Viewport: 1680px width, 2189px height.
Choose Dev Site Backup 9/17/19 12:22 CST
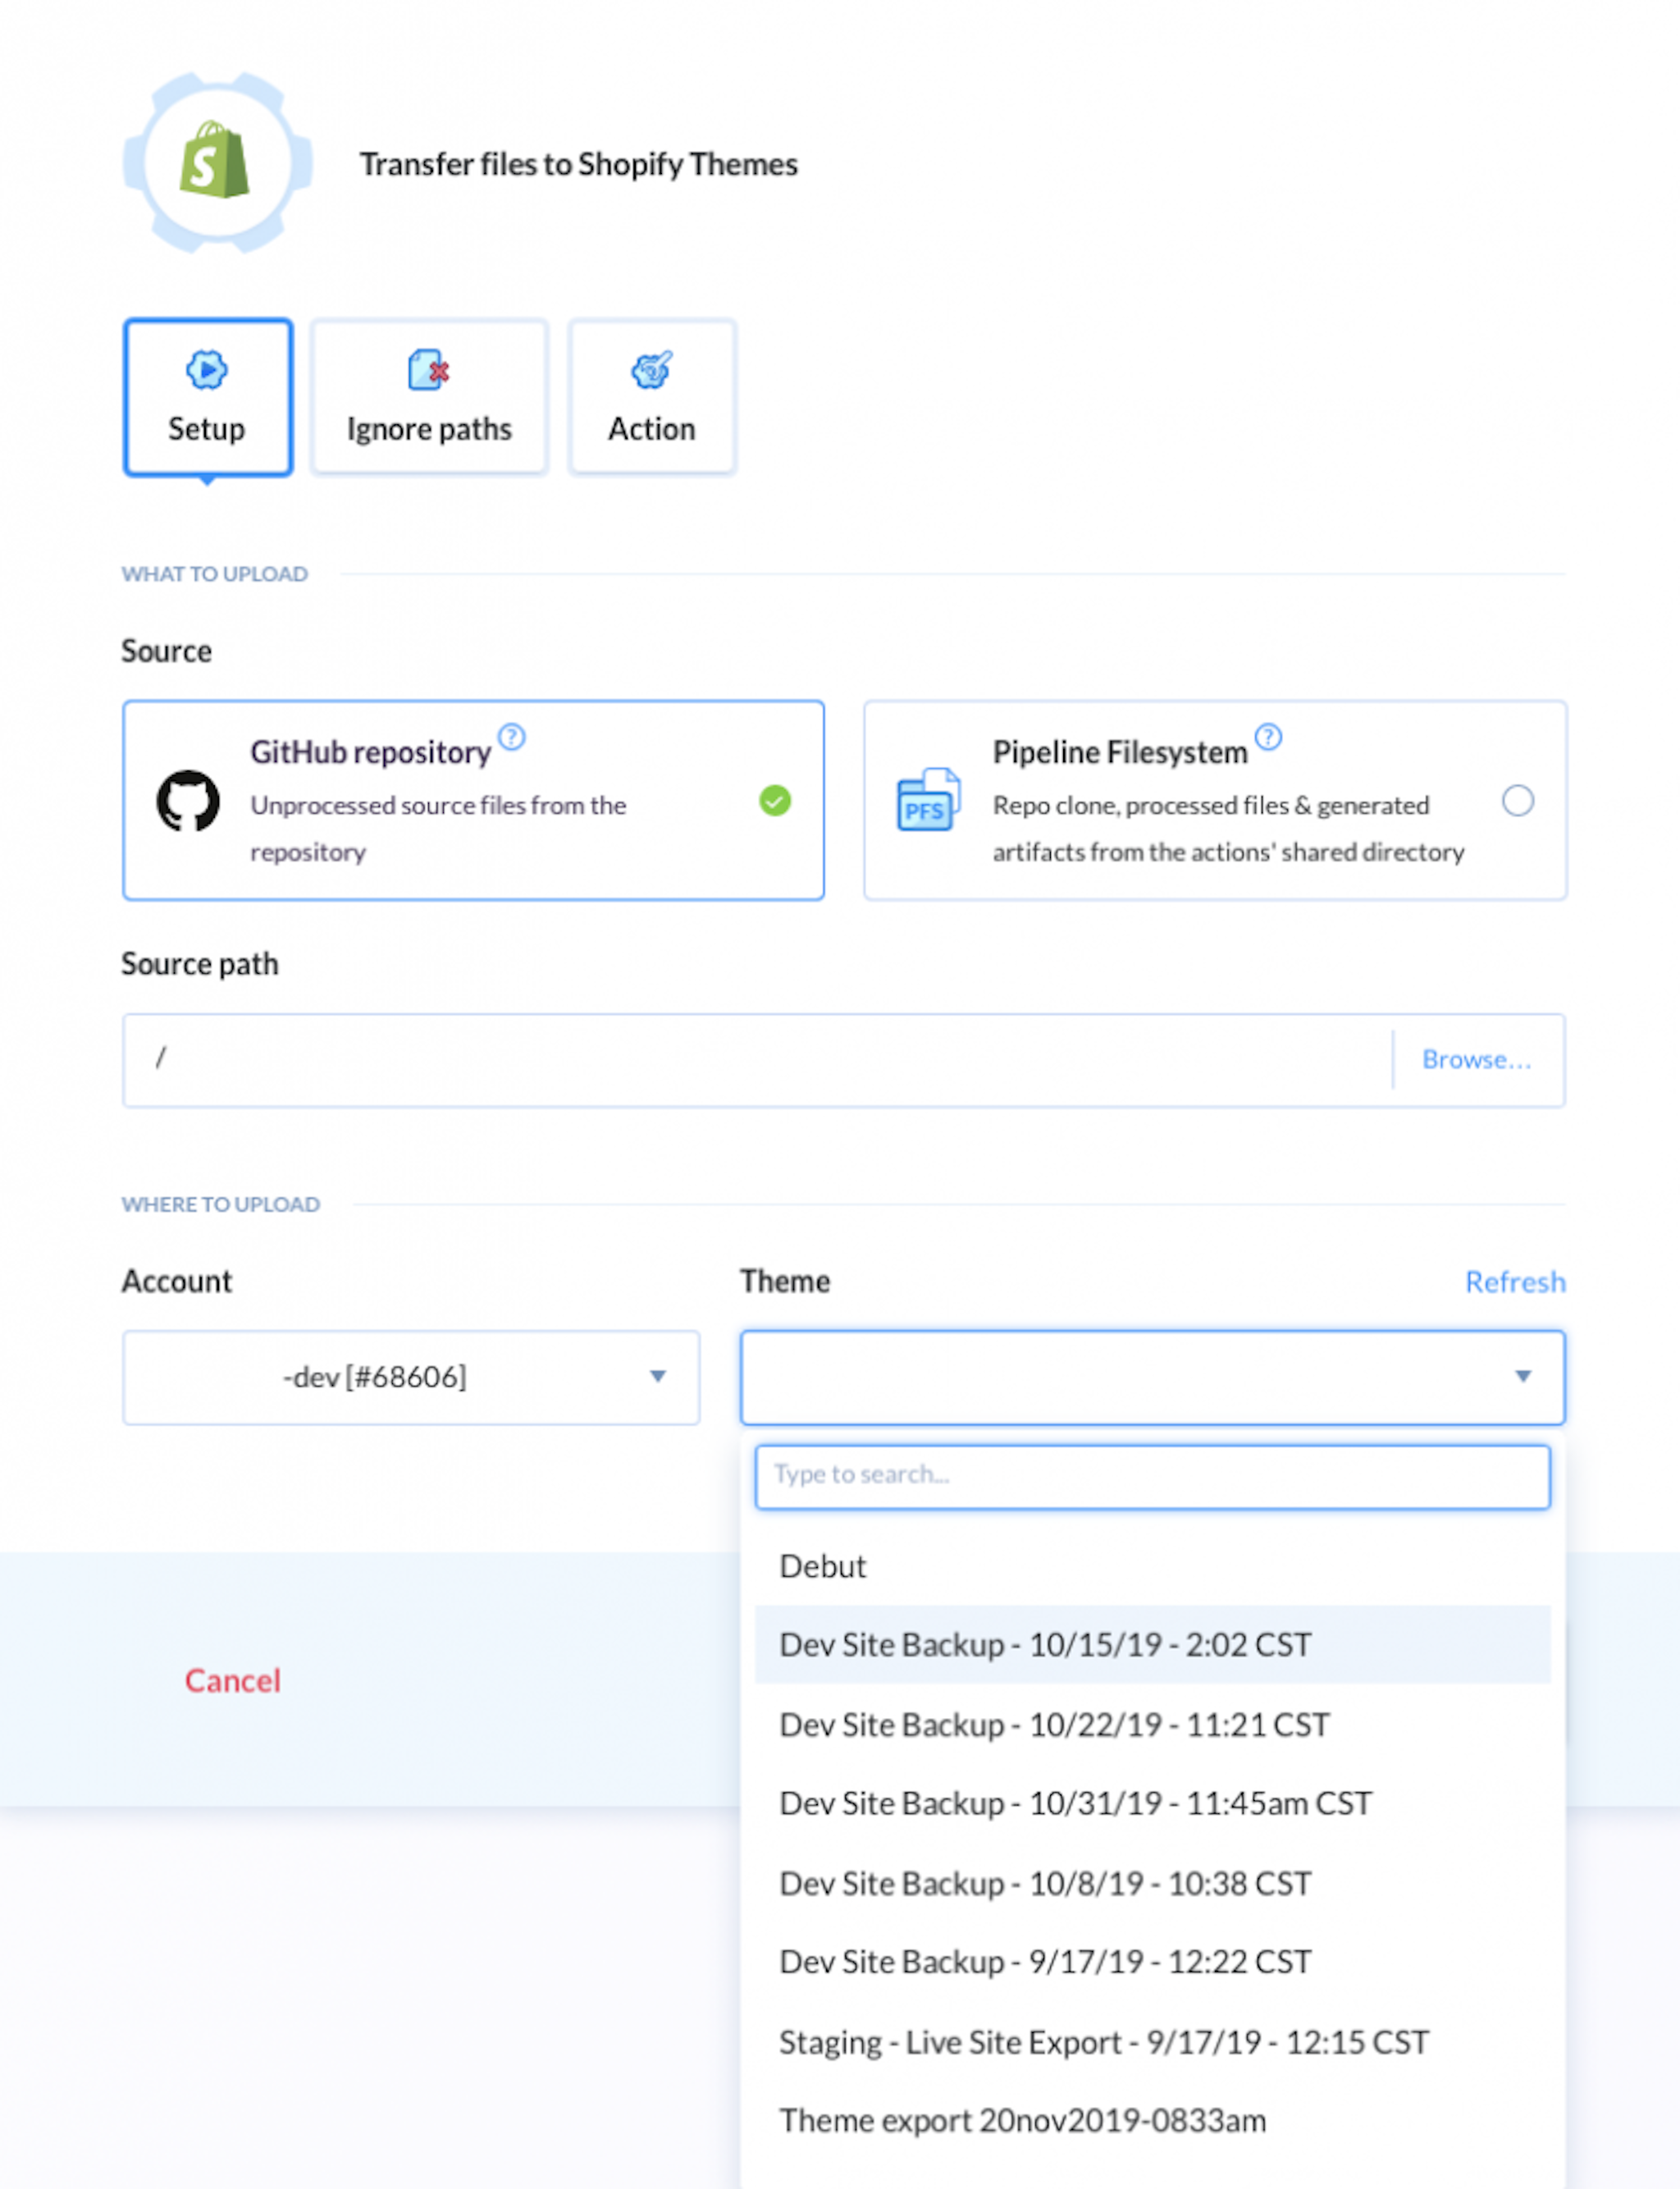coord(1152,1963)
